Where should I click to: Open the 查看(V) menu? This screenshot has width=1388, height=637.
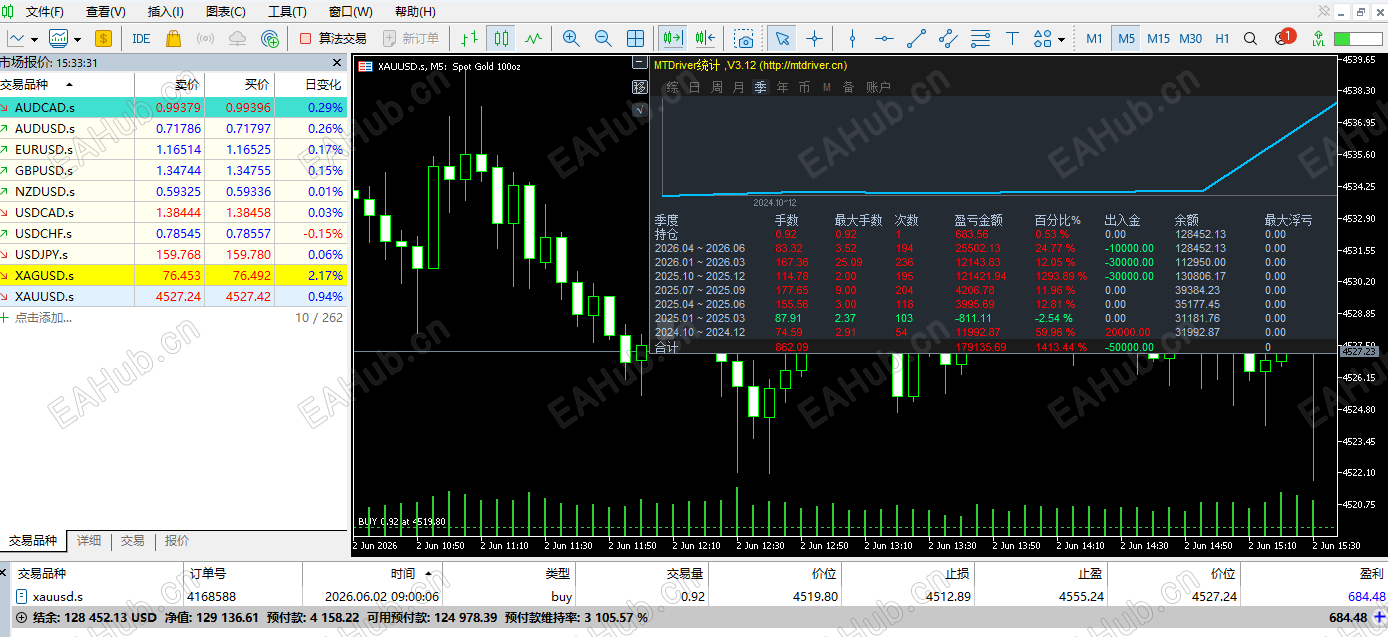pos(106,12)
